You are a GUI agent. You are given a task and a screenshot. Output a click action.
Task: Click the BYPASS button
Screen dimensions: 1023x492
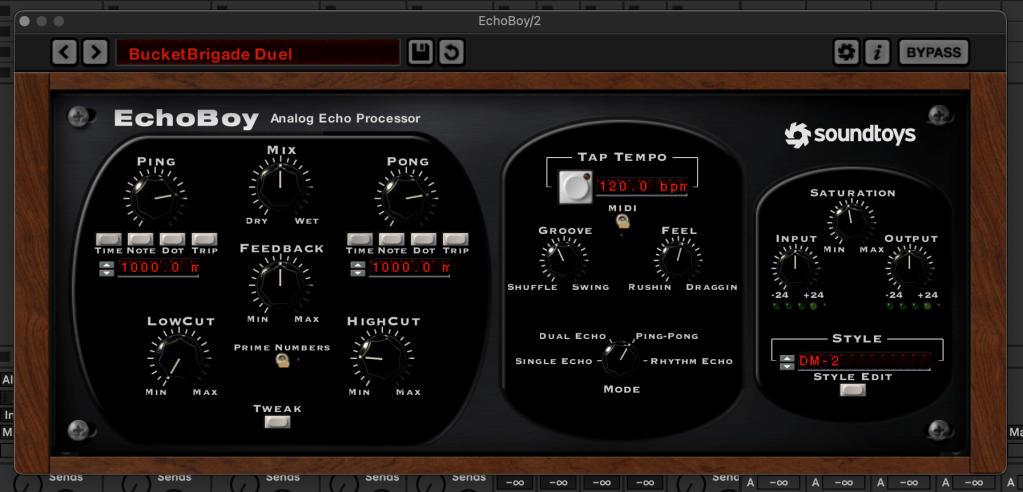coord(935,52)
